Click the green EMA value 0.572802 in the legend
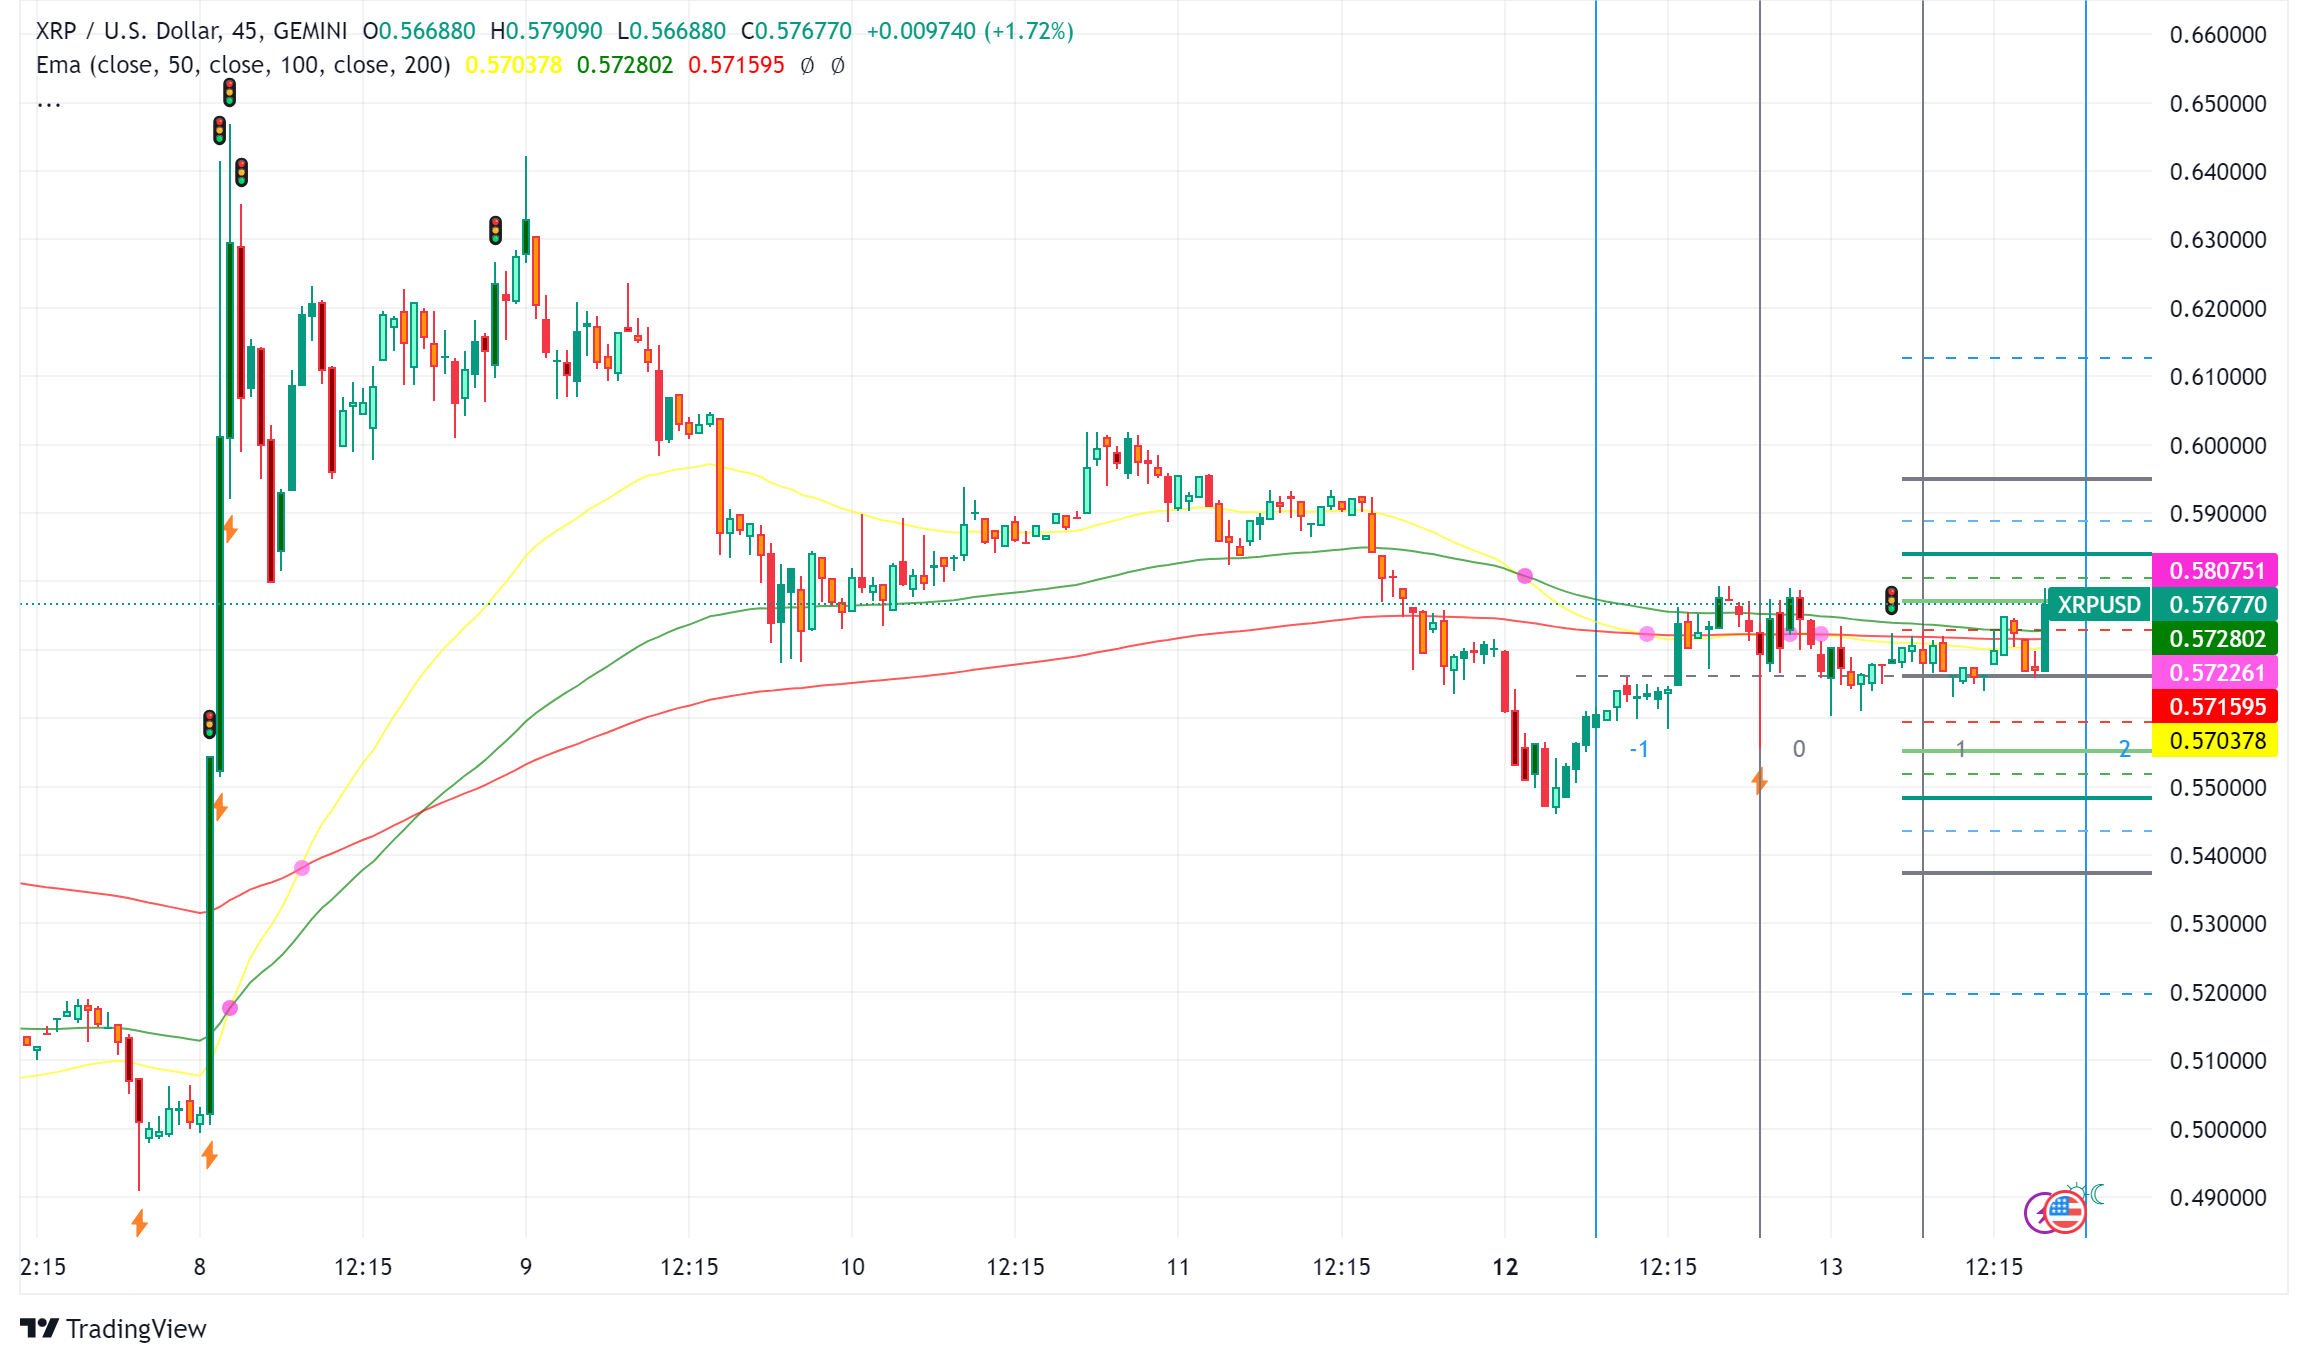The width and height of the screenshot is (2308, 1364). pyautogui.click(x=625, y=65)
